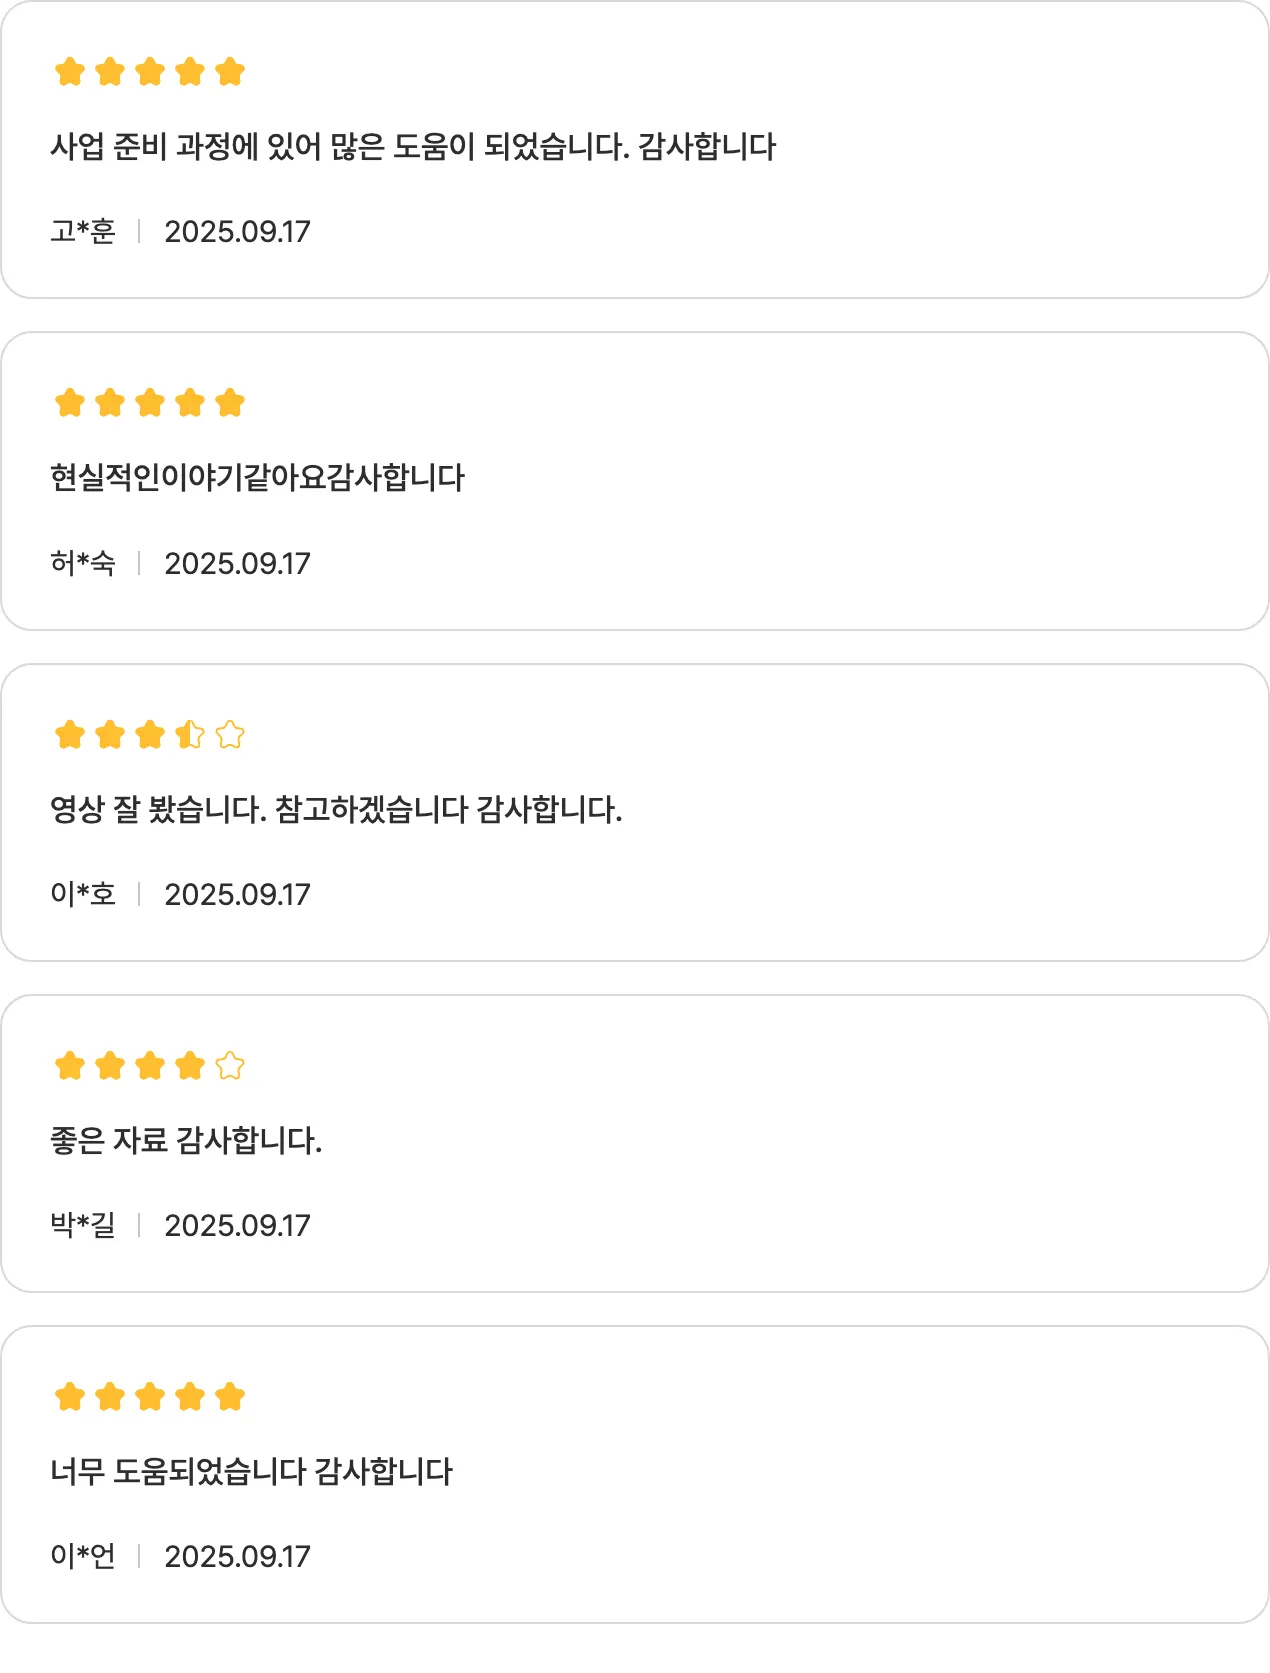Select reviewer name 박*길
The width and height of the screenshot is (1270, 1673).
pos(83,1226)
